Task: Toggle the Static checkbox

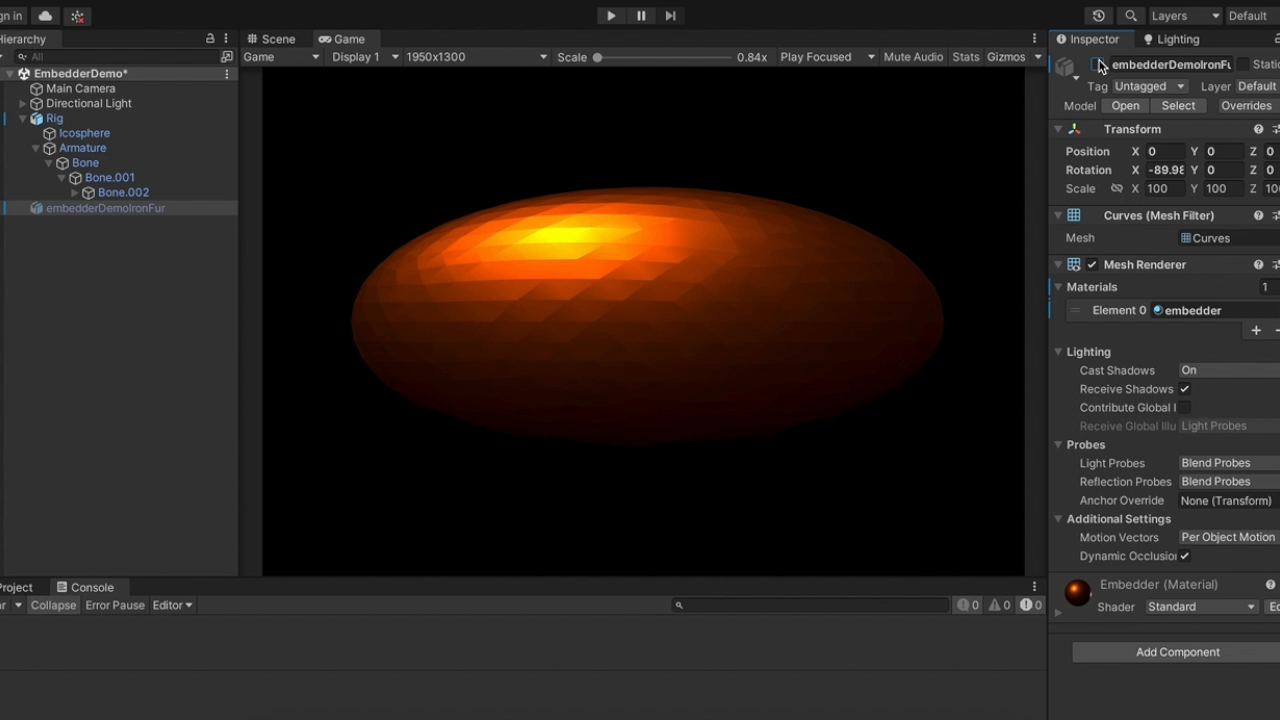Action: pyautogui.click(x=1242, y=65)
